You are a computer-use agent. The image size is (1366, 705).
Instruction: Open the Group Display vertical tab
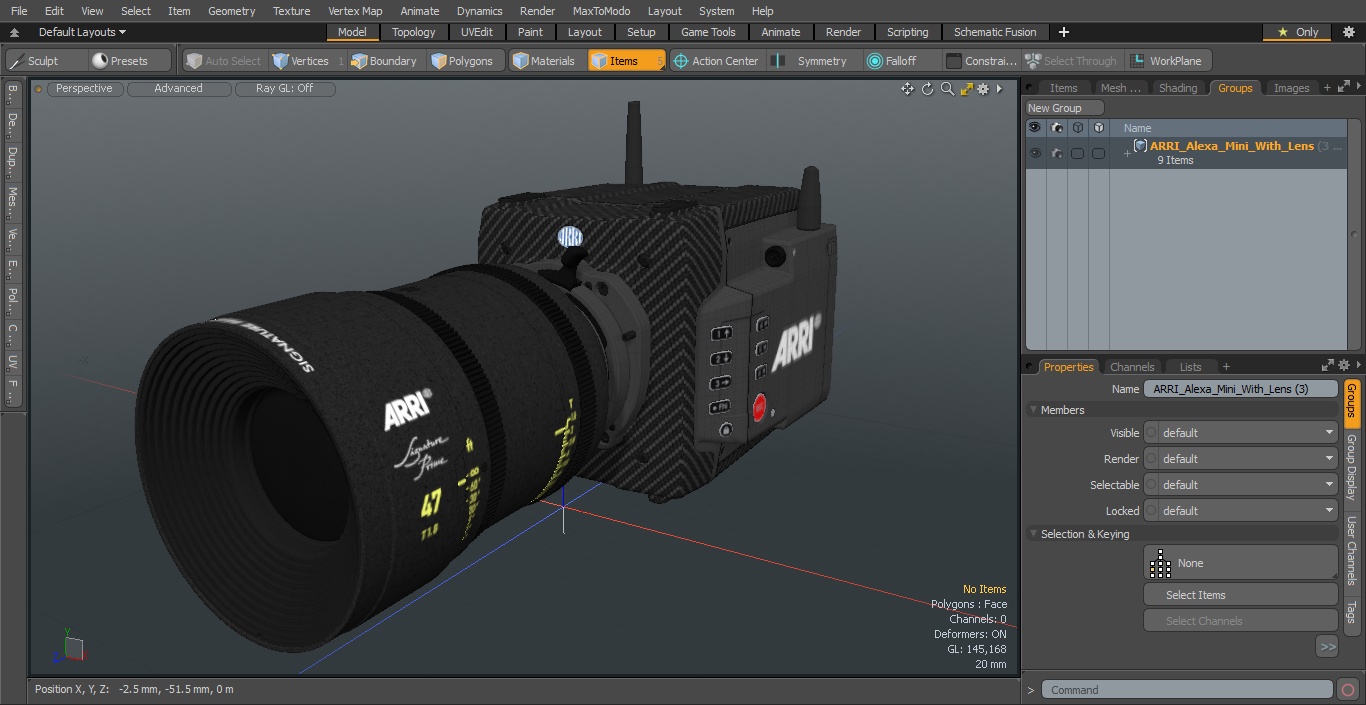click(1351, 468)
